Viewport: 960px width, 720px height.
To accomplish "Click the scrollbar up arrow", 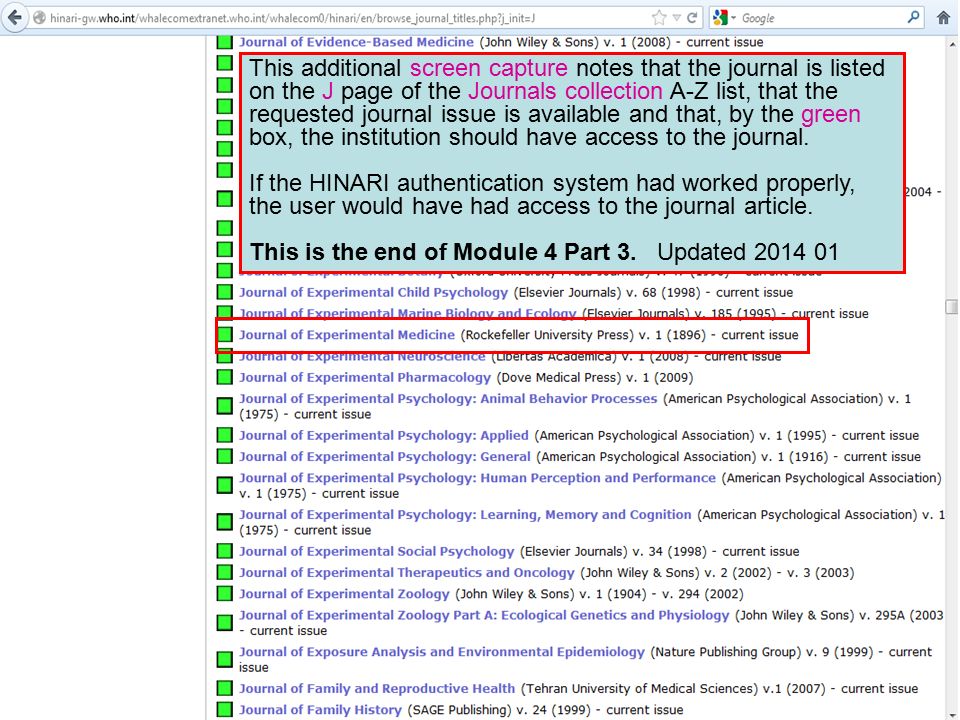I will point(951,44).
